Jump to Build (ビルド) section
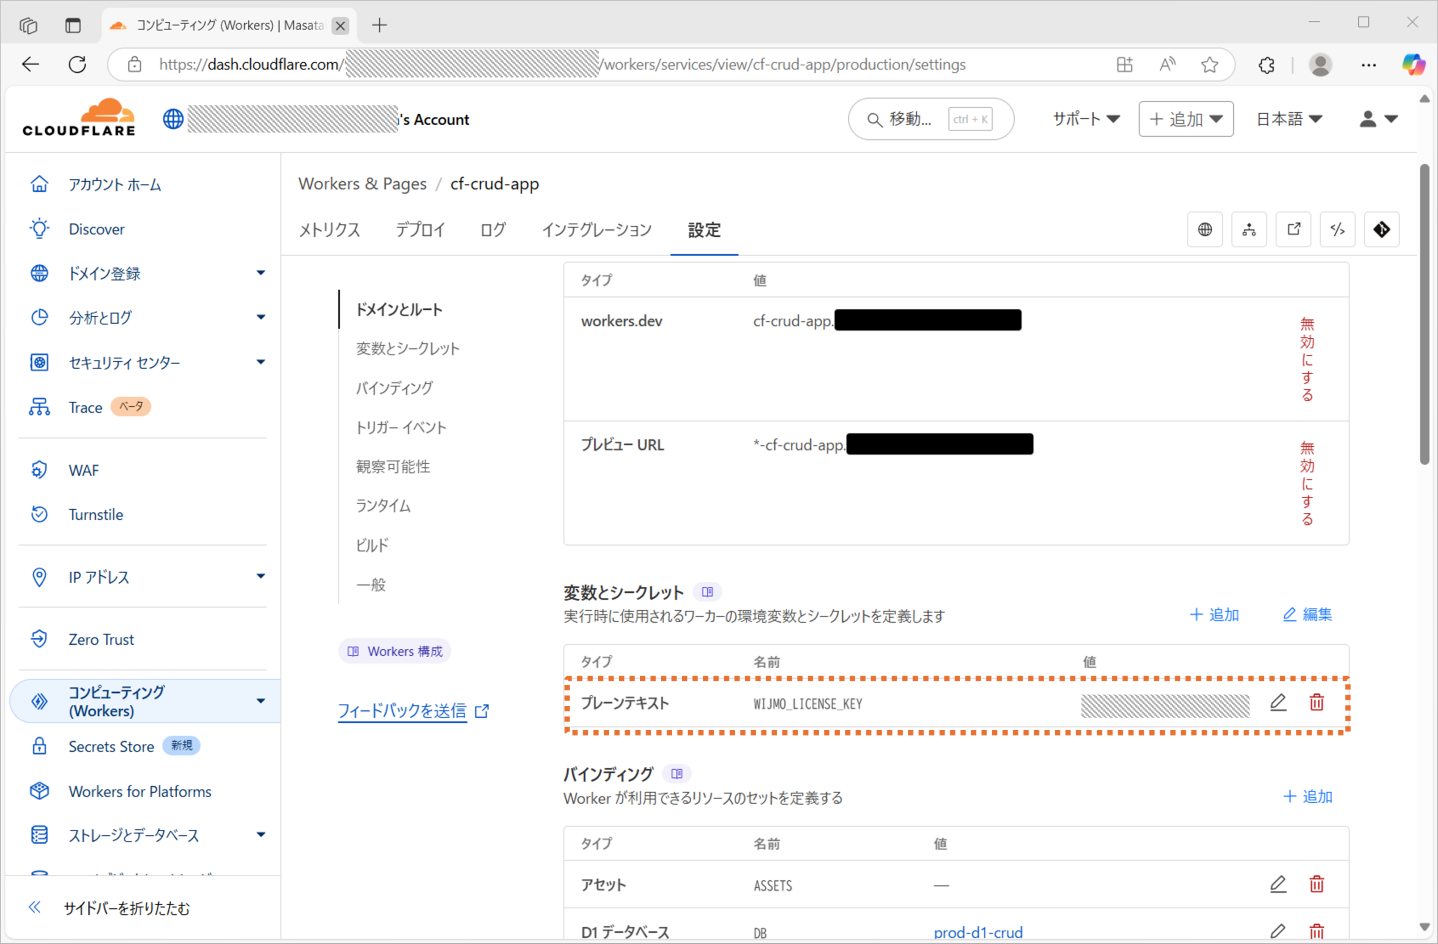The image size is (1438, 944). 372,545
